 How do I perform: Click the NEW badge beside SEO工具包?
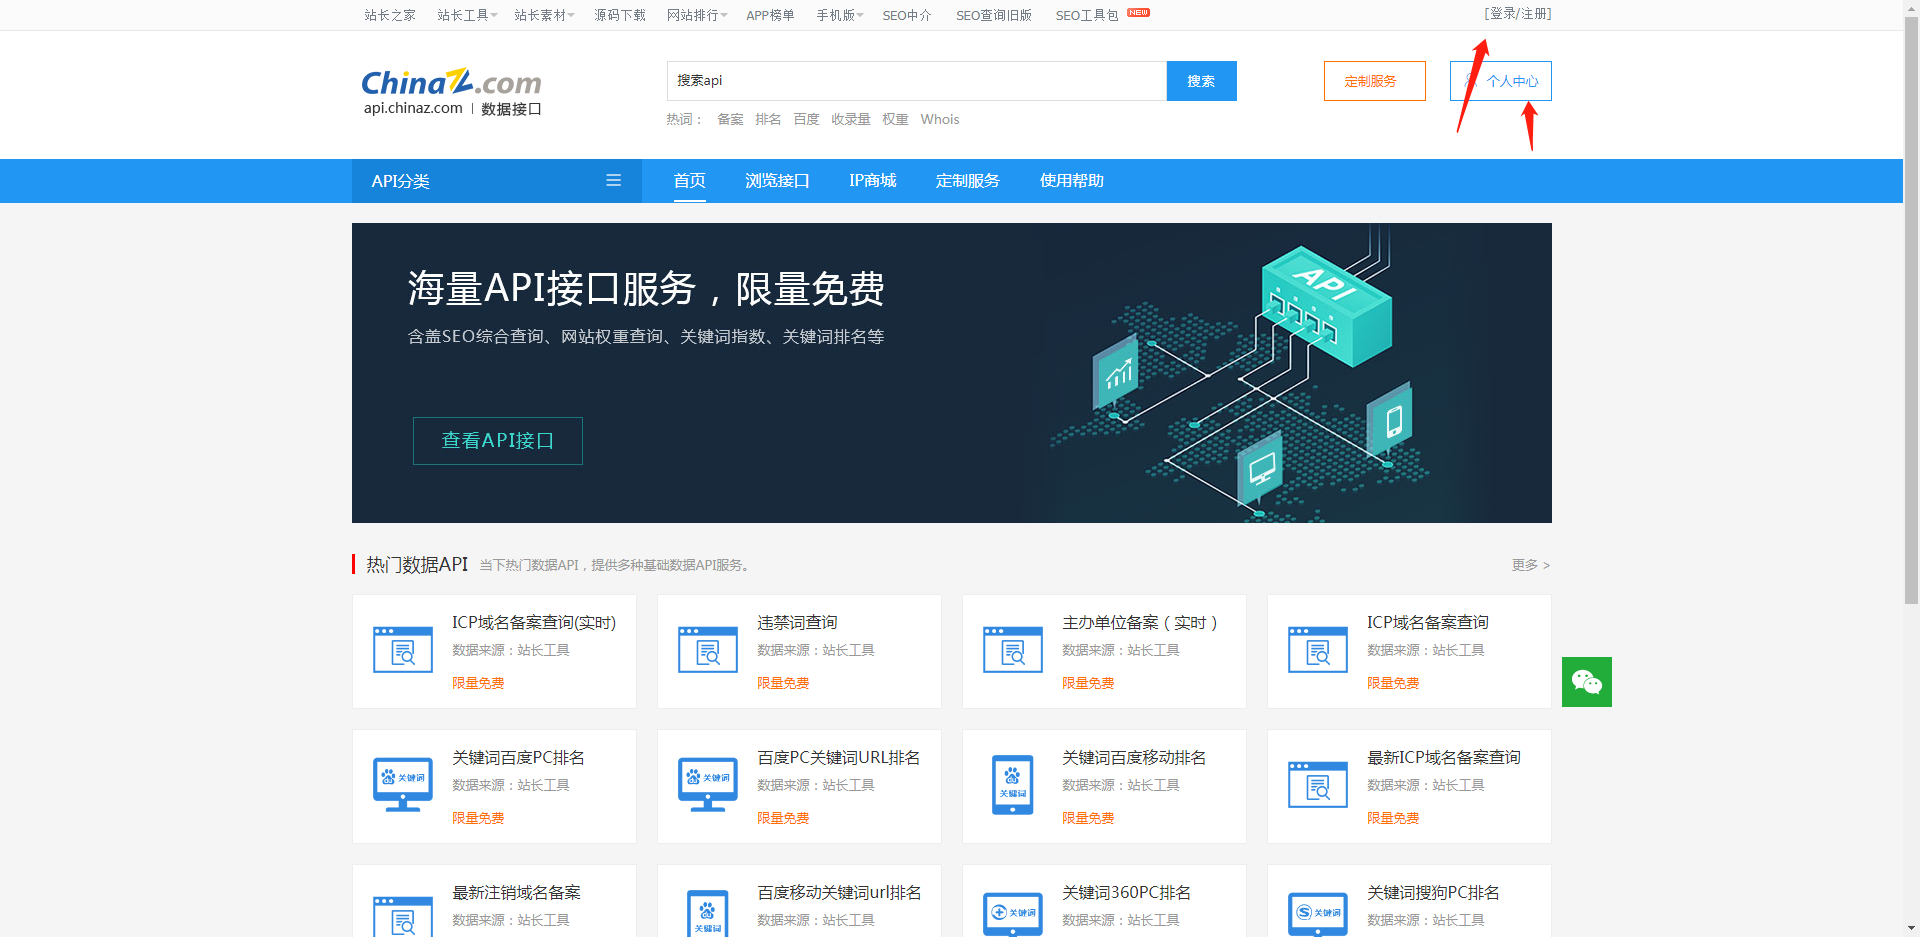[1138, 13]
